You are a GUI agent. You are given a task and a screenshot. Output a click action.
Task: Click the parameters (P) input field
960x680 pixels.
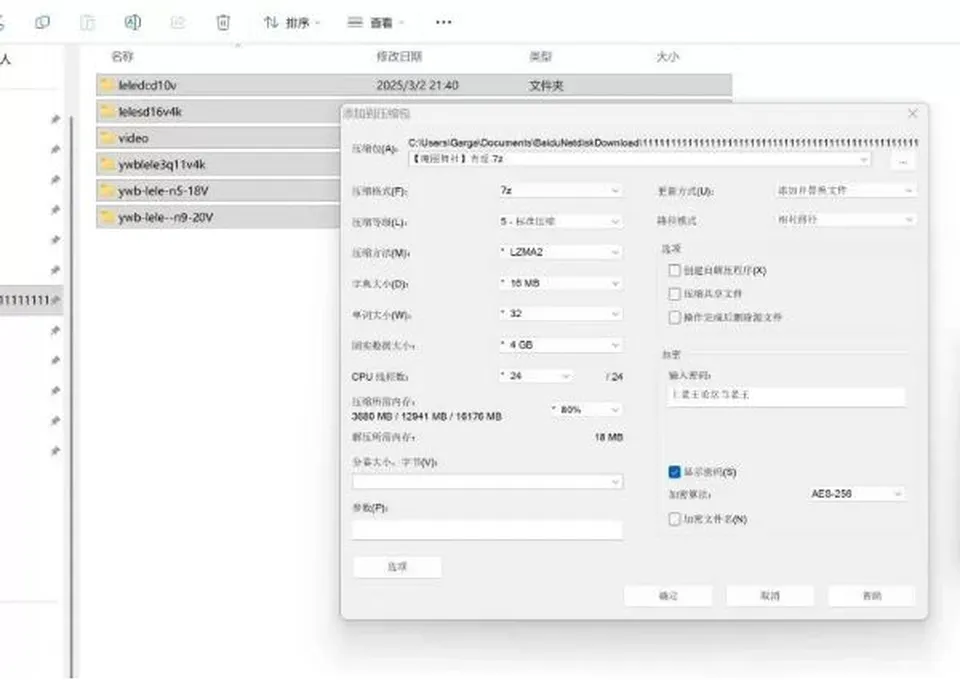[x=487, y=530]
